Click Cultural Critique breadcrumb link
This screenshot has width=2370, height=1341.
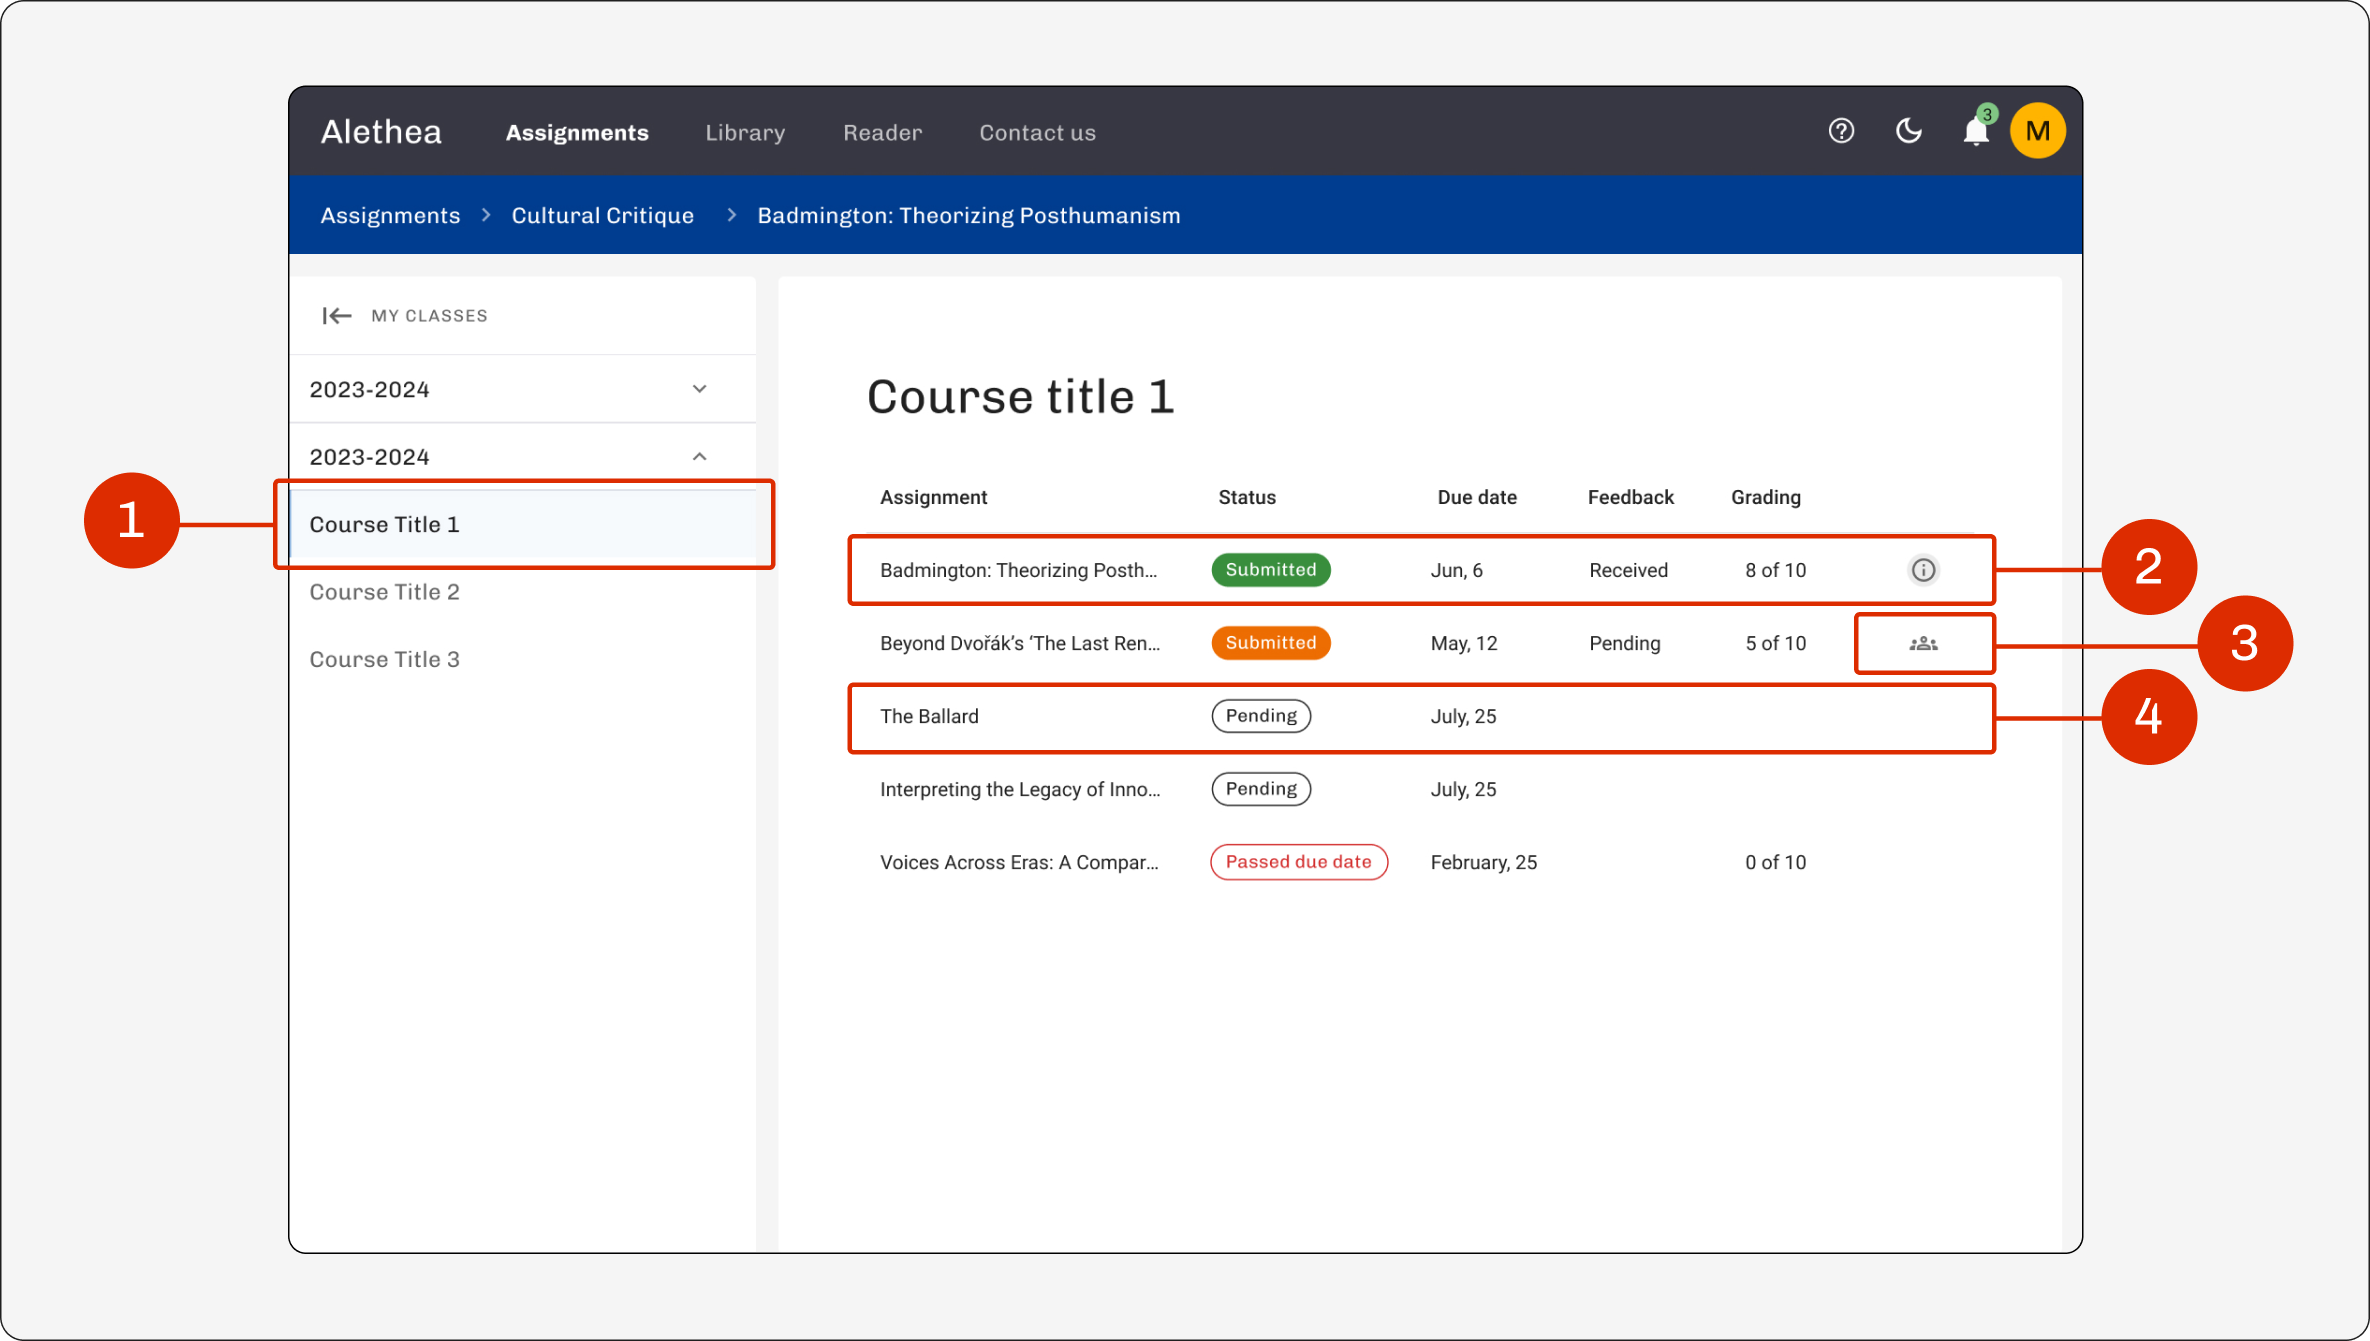pos(602,216)
